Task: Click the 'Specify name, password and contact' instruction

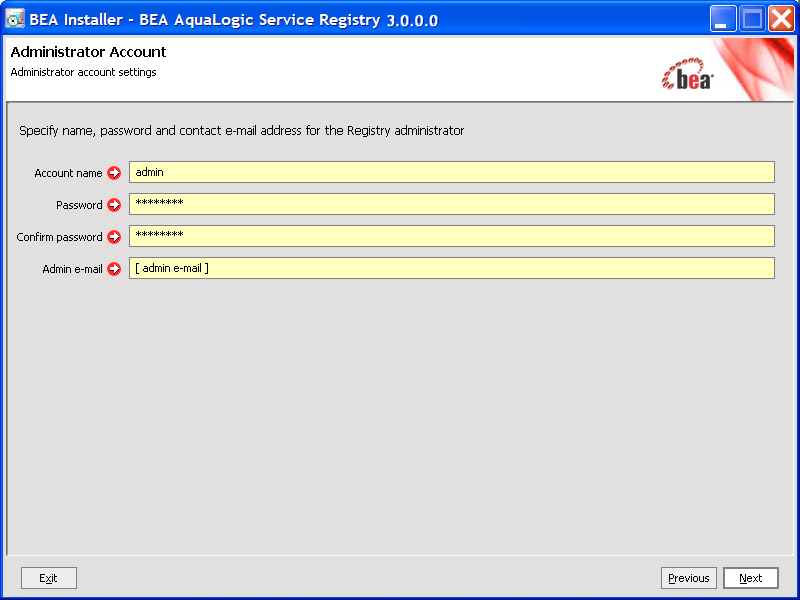Action: (x=241, y=131)
